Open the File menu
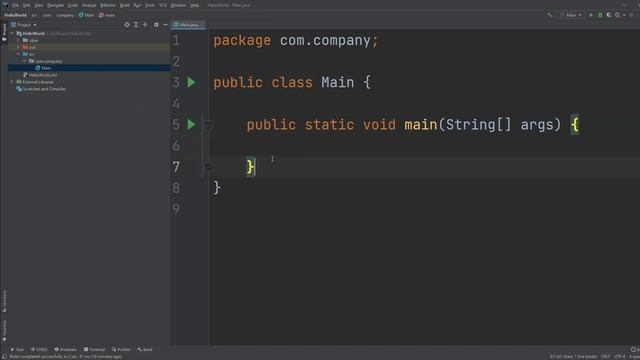The width and height of the screenshot is (640, 360). [16, 5]
